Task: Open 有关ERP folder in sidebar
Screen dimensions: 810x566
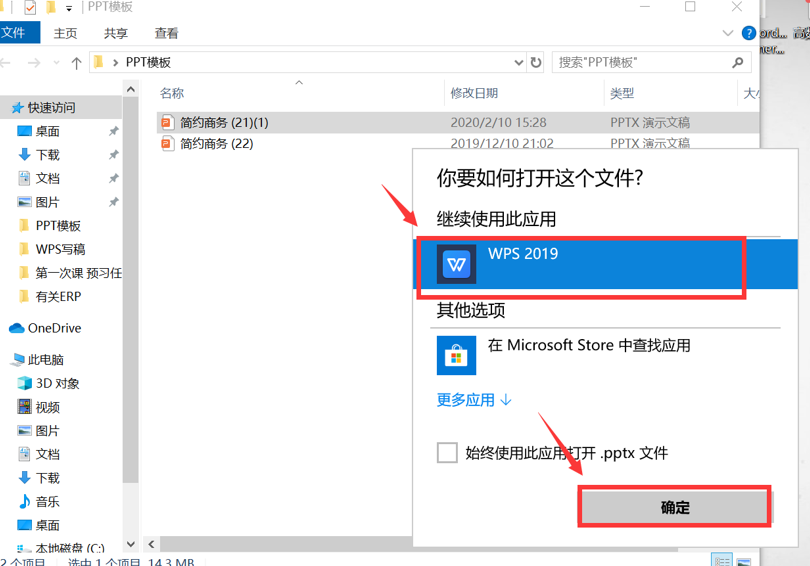Action: click(58, 296)
